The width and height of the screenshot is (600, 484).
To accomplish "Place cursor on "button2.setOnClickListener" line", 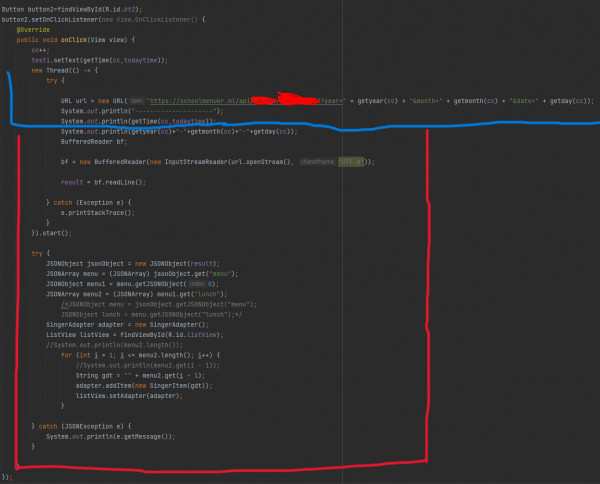I will [x=103, y=20].
